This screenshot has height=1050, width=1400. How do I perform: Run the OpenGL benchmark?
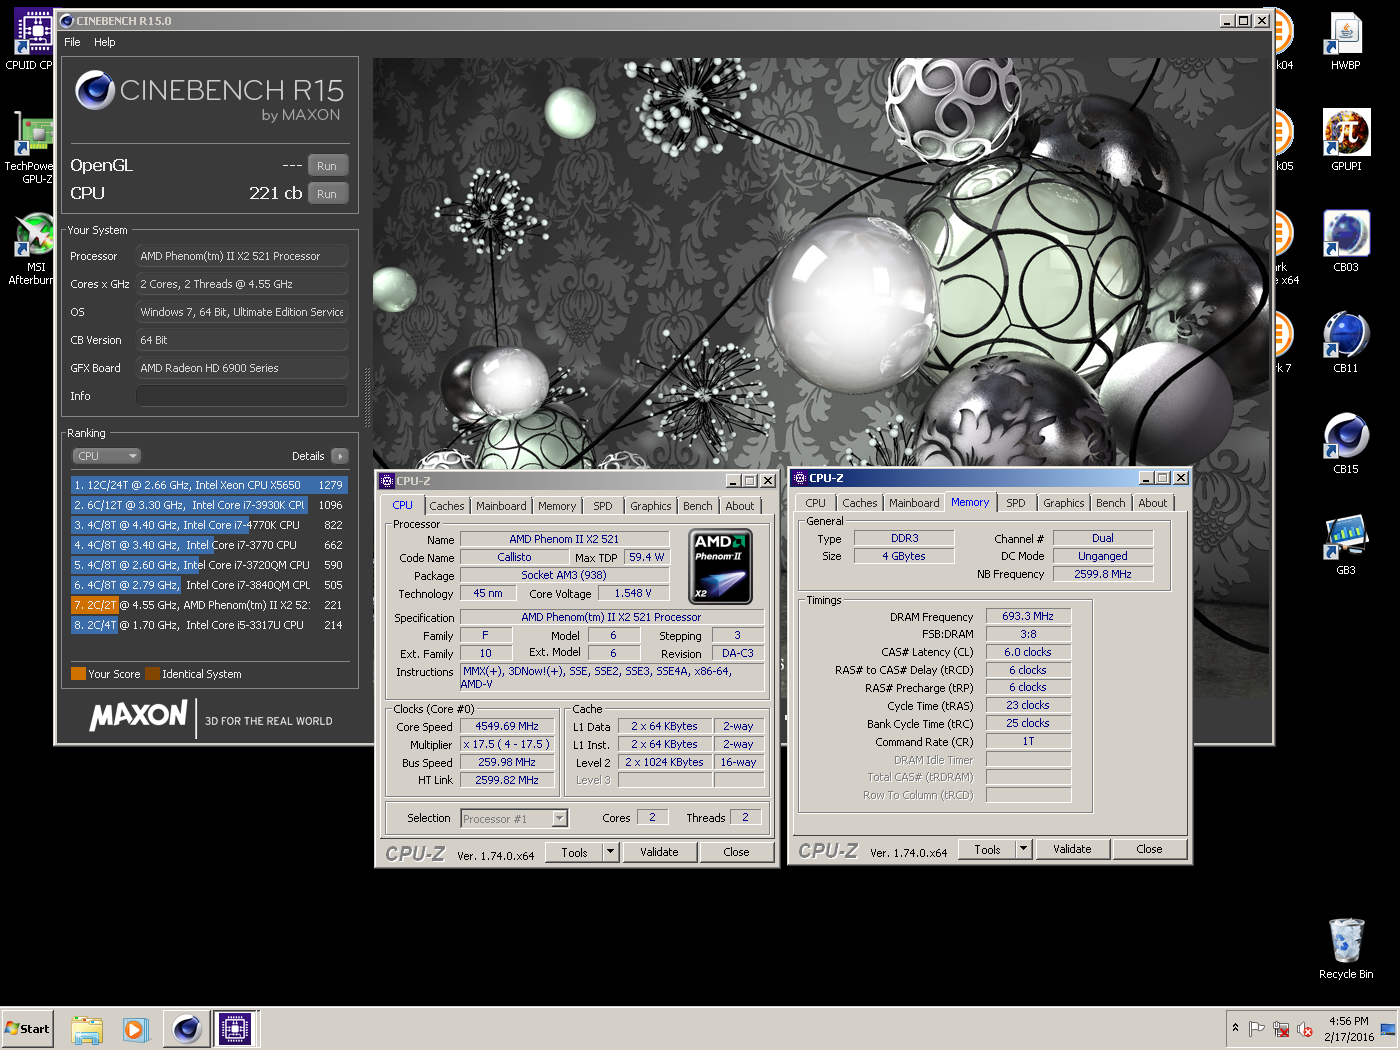click(327, 166)
